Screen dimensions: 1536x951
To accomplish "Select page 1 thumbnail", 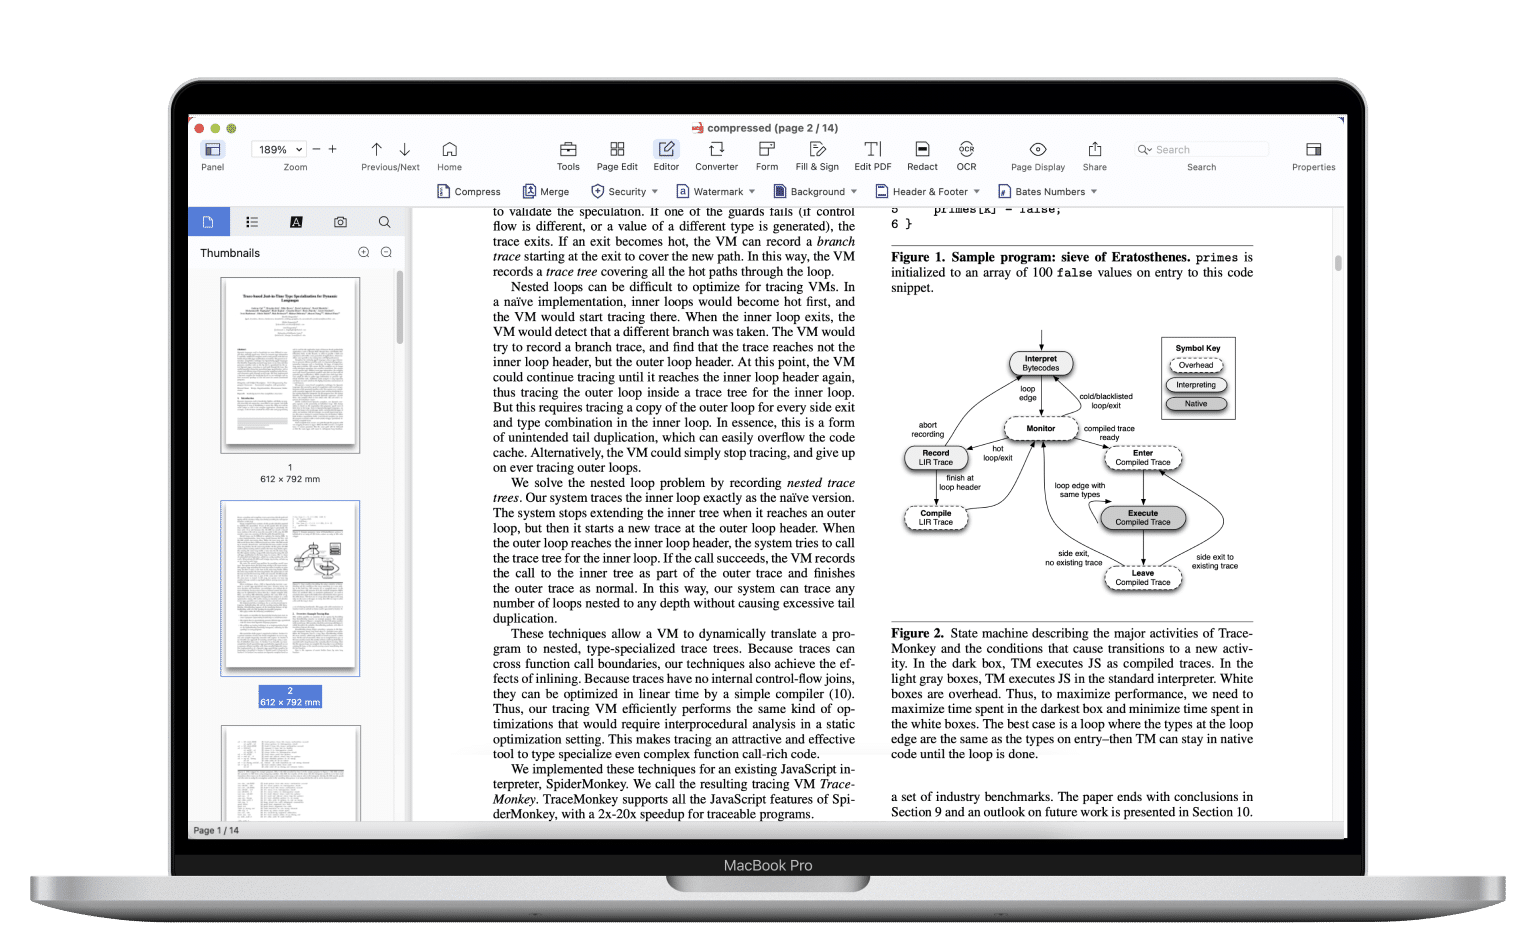I will pyautogui.click(x=290, y=365).
